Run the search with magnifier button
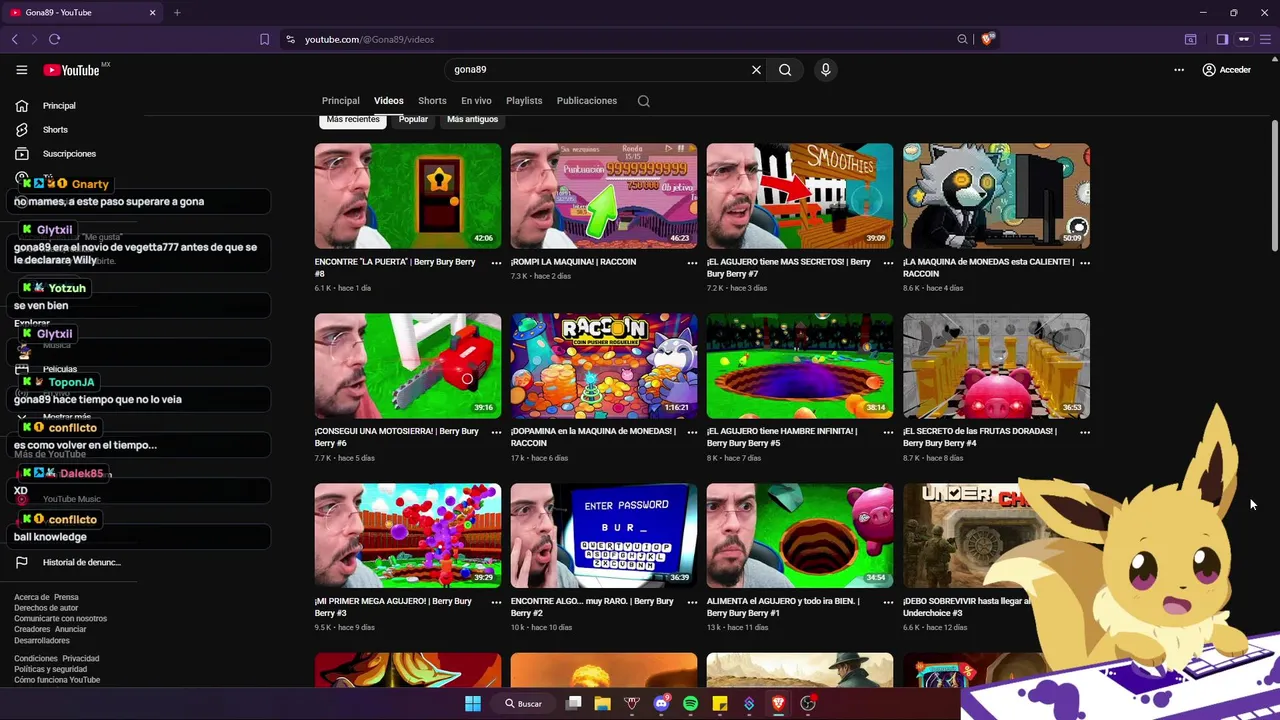 coord(785,70)
